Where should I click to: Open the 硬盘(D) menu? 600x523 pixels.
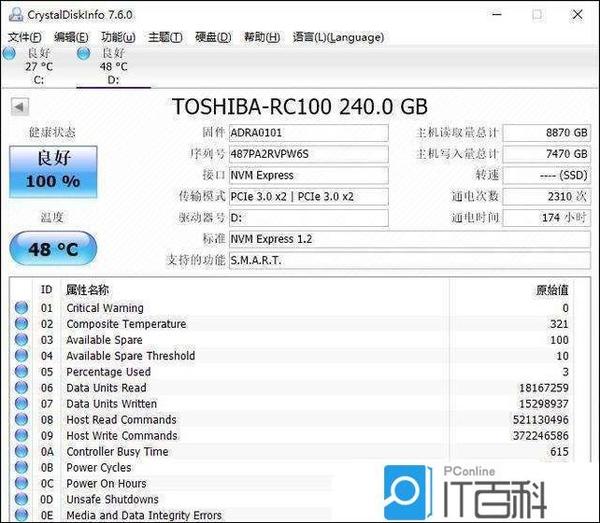(x=213, y=37)
